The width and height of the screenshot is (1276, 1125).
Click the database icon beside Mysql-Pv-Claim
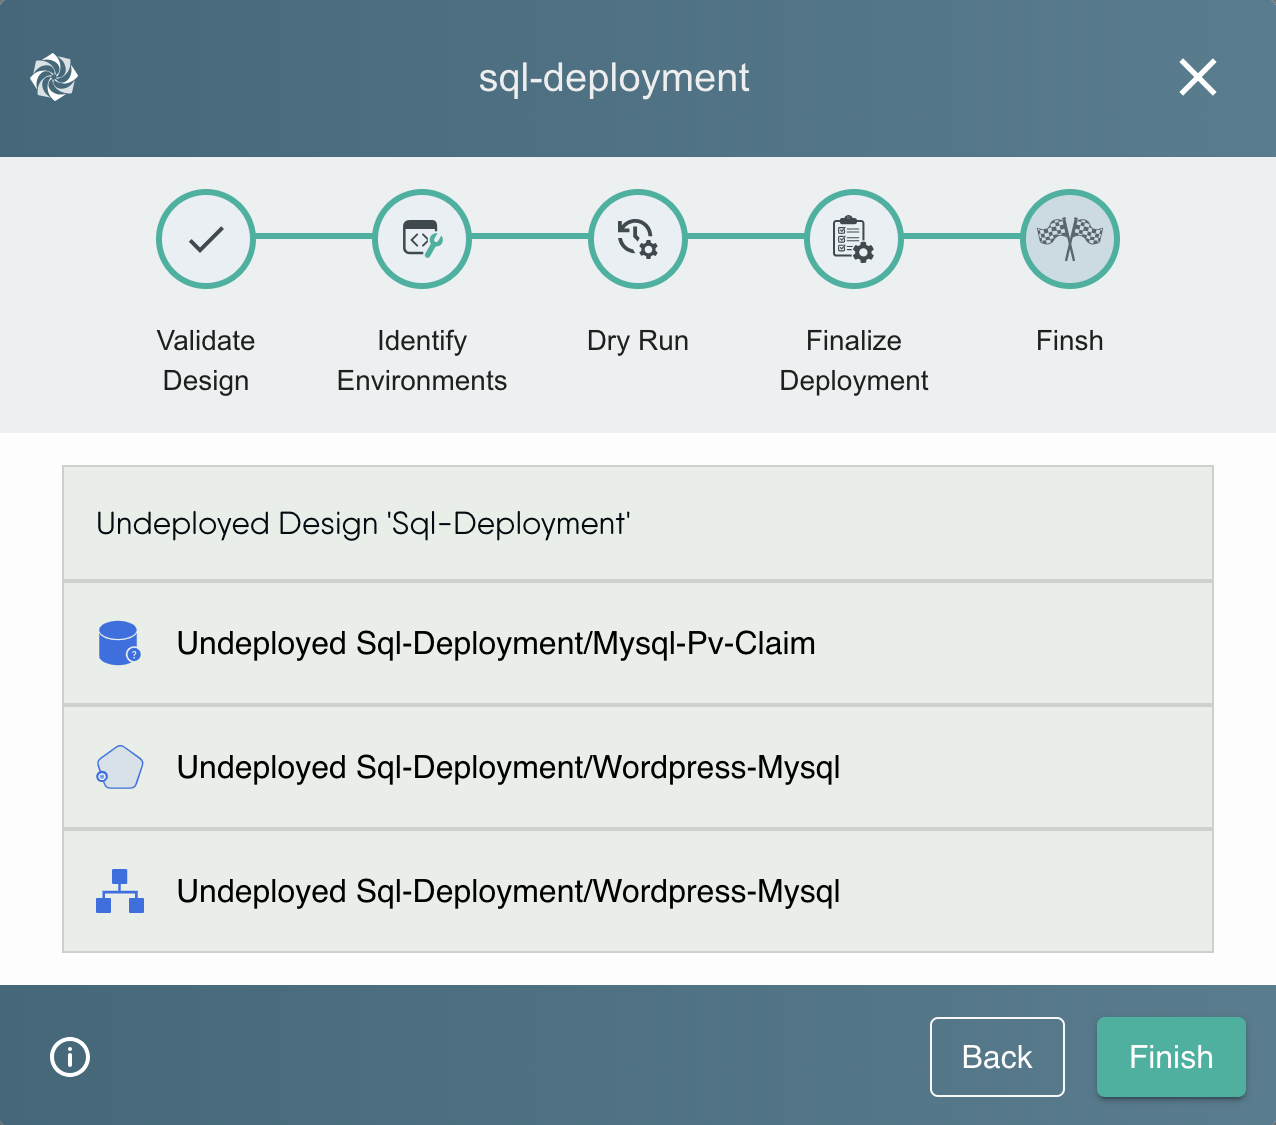(x=119, y=643)
